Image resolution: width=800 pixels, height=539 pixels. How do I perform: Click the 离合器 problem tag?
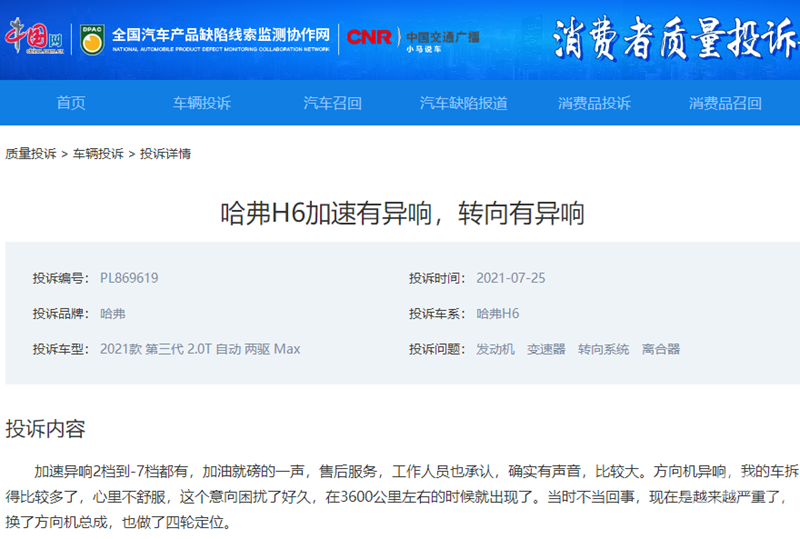[661, 349]
